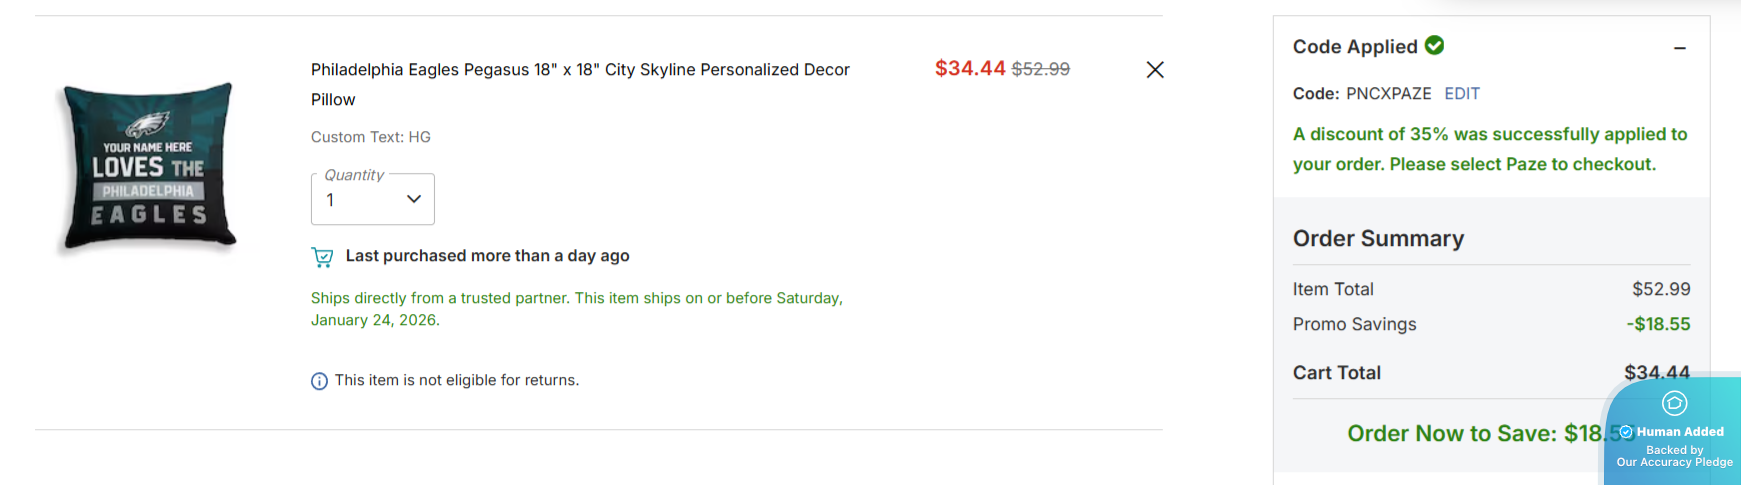Click the Backed by Our Accuracy Pledge text
This screenshot has width=1741, height=485.
[x=1674, y=457]
